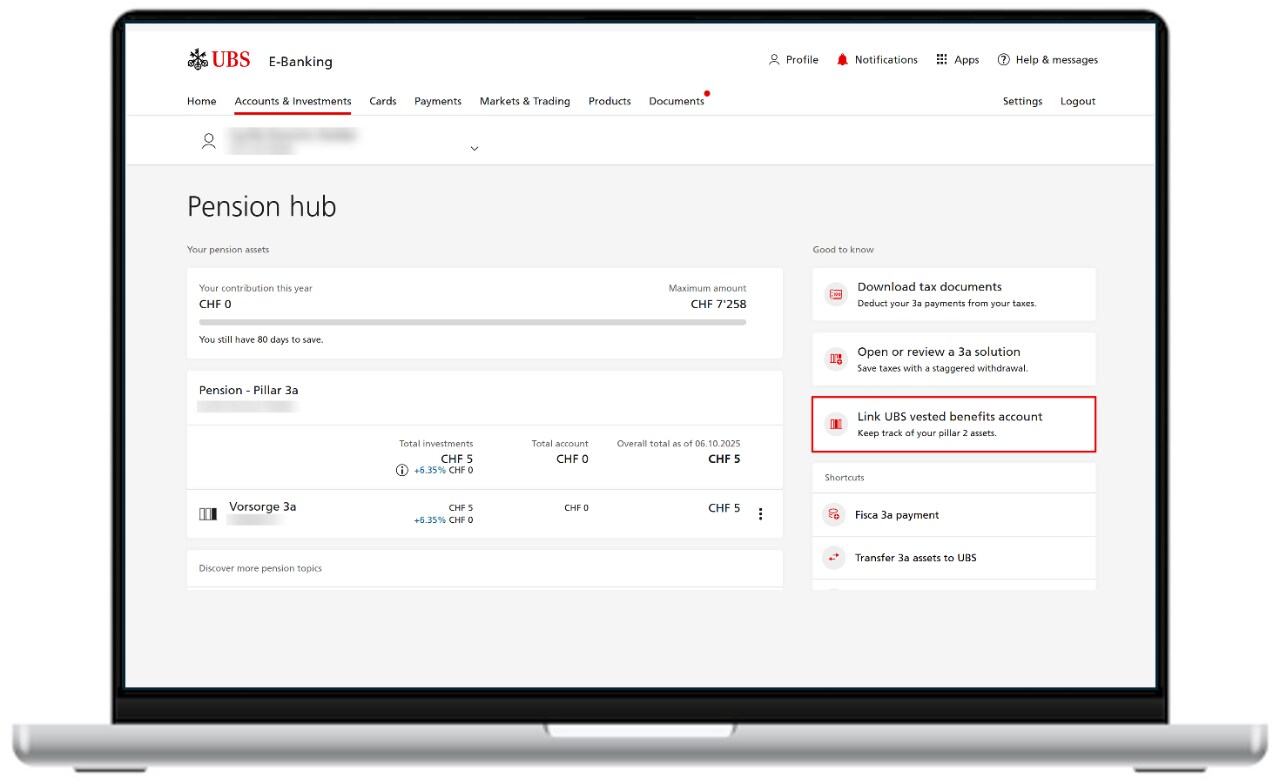Click the info icon beside +6.35% total investments
Viewport: 1280px width, 784px height.
401,470
